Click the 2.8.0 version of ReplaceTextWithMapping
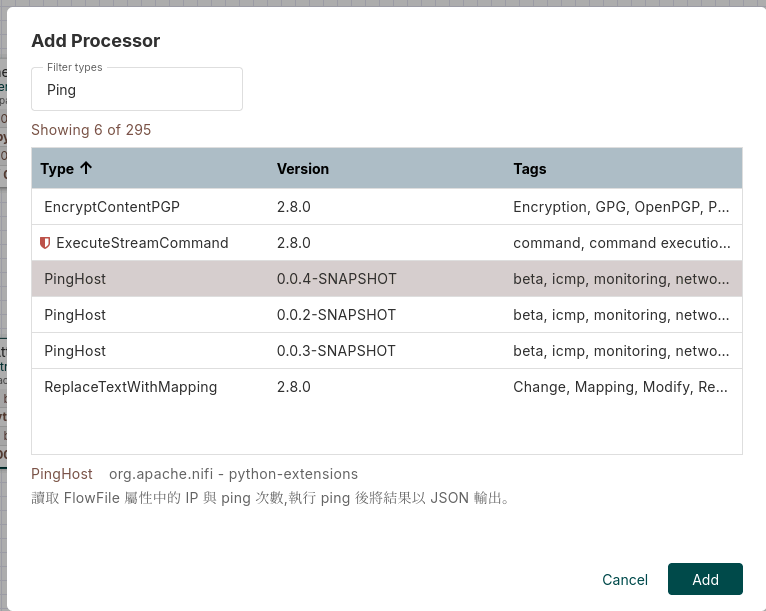Screen dimensions: 766x611 [294, 387]
